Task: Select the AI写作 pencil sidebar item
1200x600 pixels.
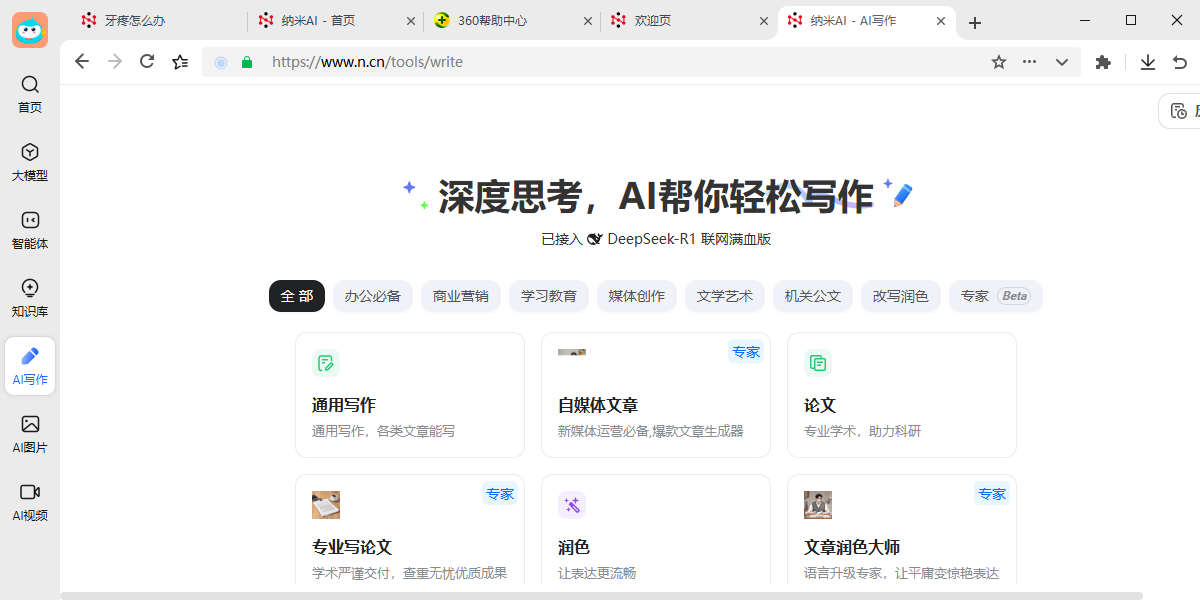Action: point(30,366)
